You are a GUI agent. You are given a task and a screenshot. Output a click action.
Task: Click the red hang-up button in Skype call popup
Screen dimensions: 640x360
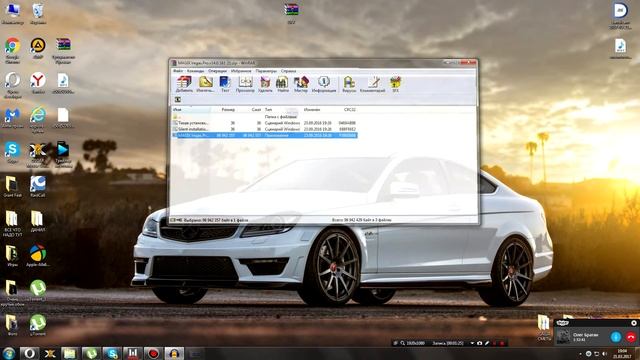tap(631, 337)
